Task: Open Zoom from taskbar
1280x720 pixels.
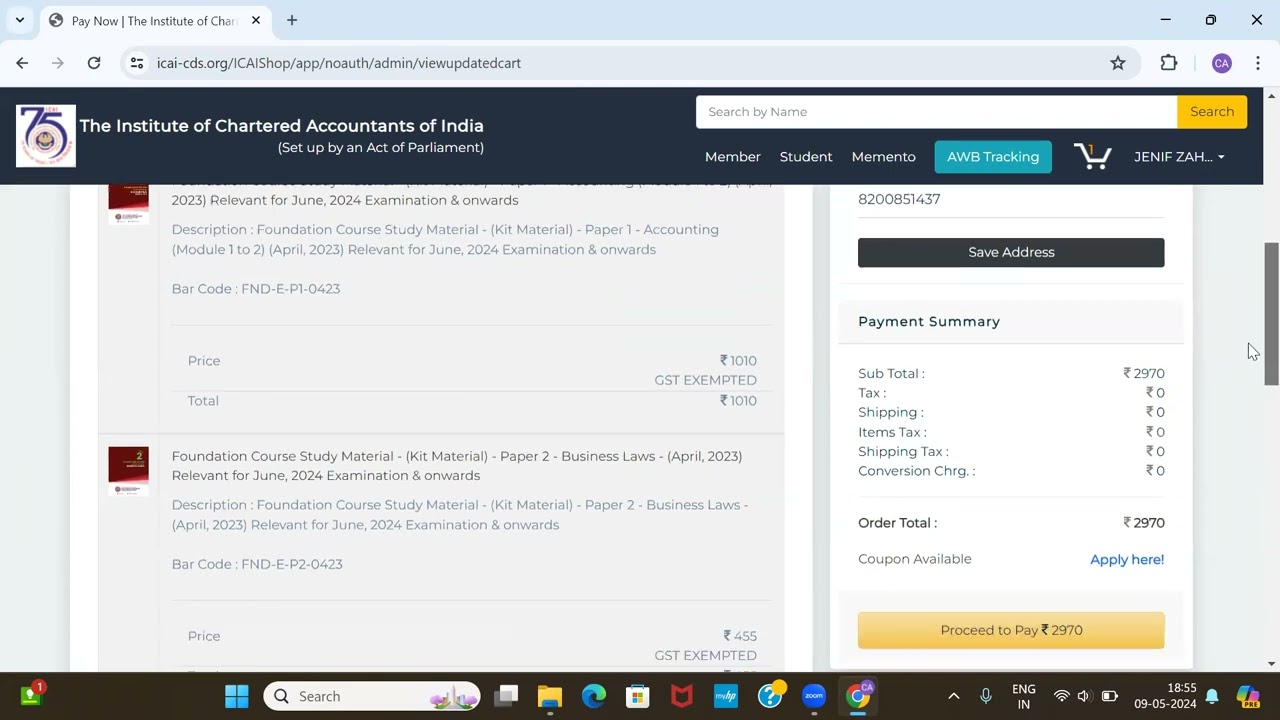Action: point(814,696)
